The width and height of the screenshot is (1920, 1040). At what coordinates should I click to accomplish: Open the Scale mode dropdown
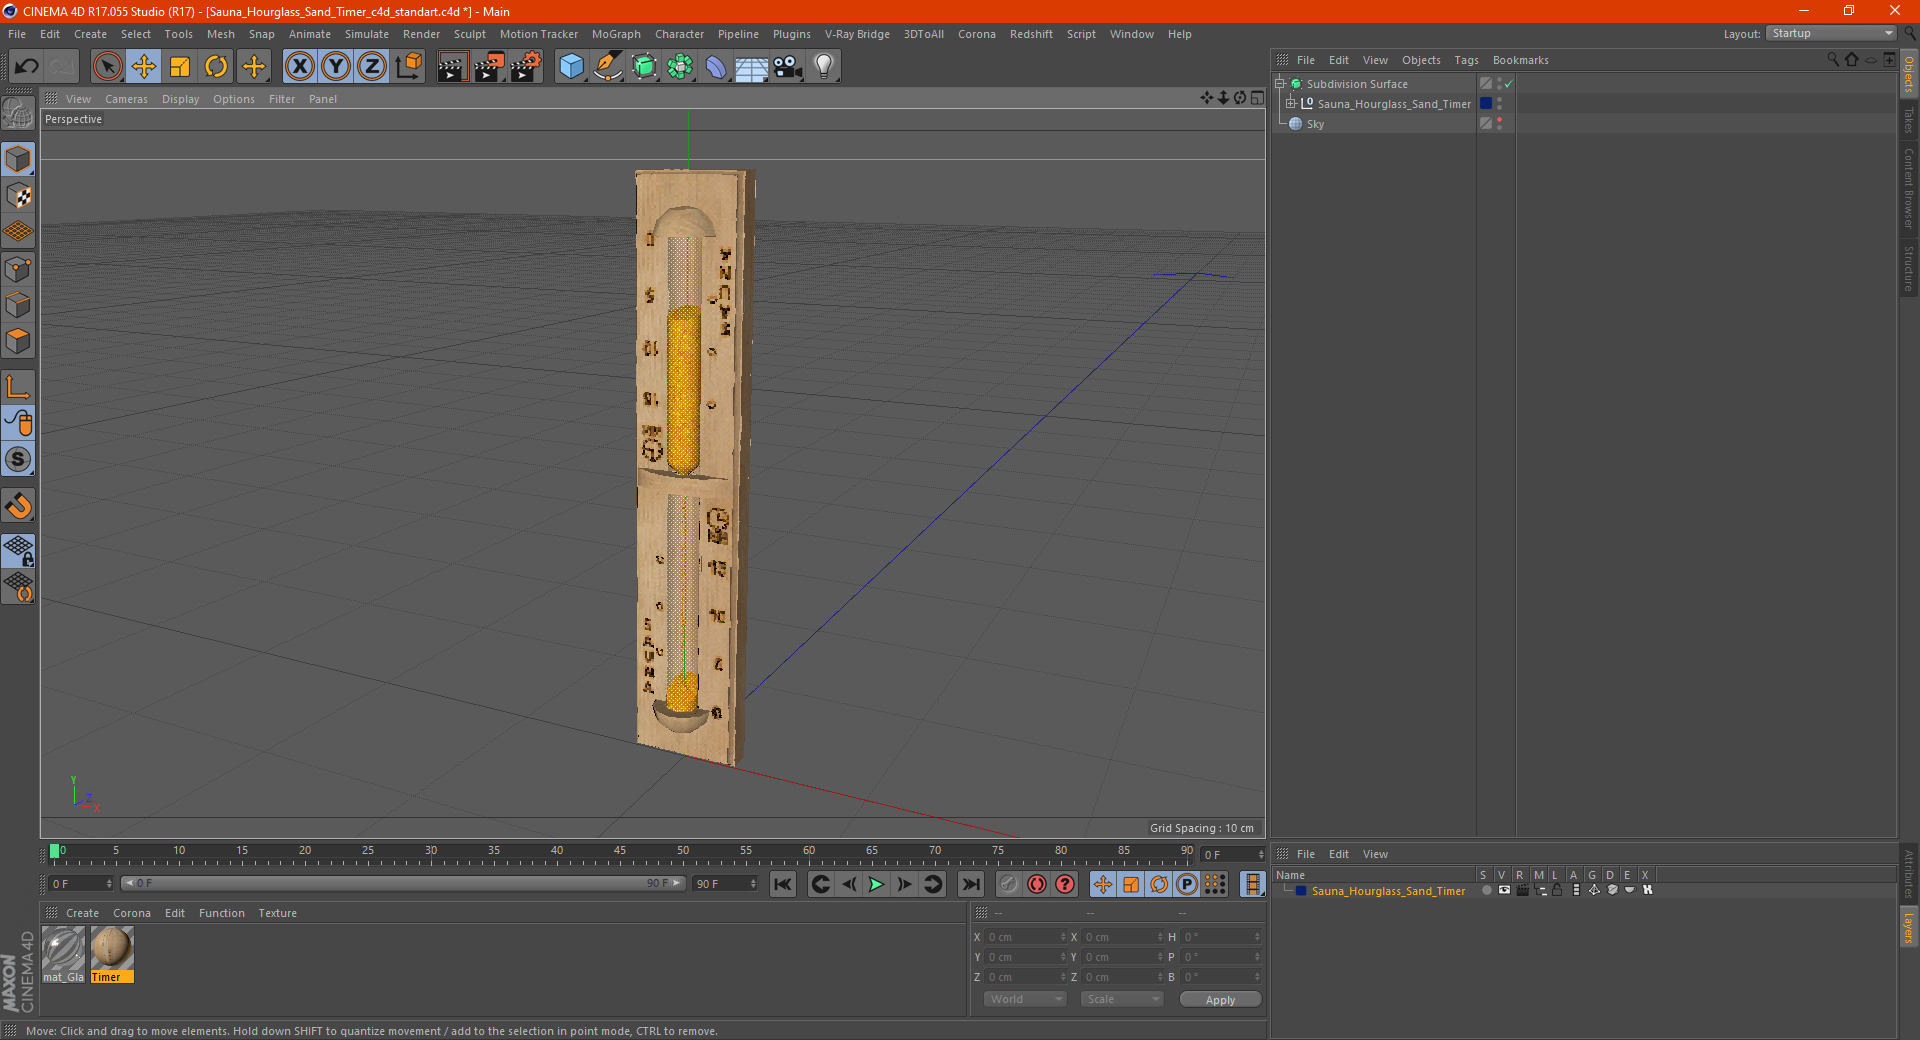[1122, 999]
